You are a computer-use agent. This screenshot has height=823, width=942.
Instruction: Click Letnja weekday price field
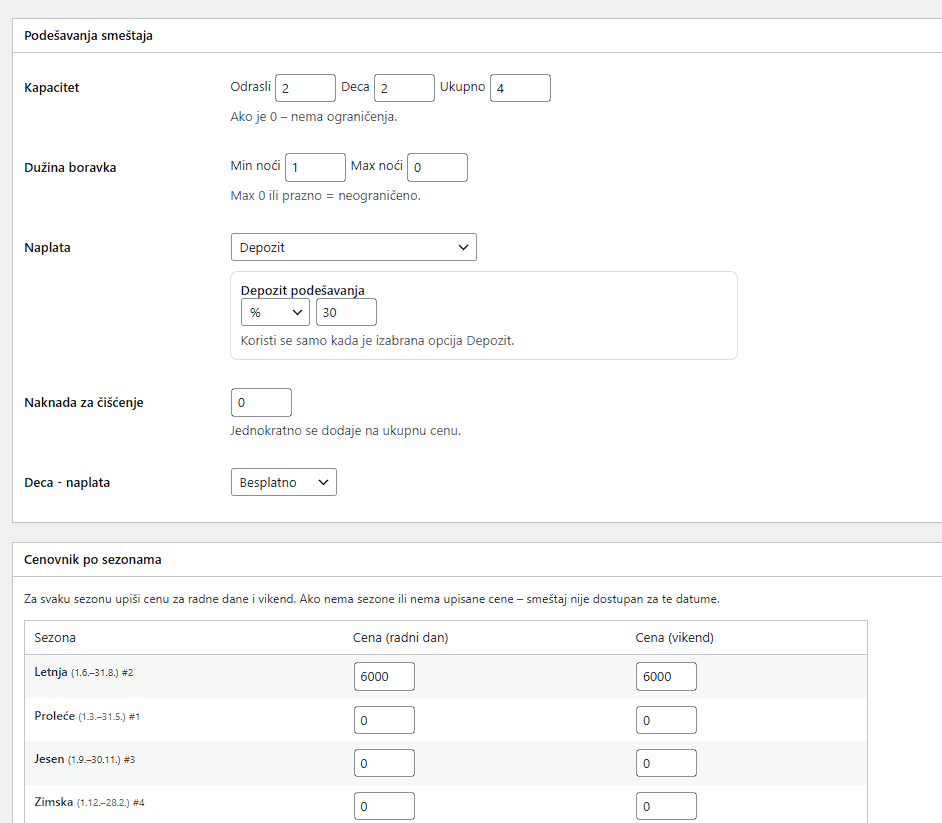[x=384, y=677]
